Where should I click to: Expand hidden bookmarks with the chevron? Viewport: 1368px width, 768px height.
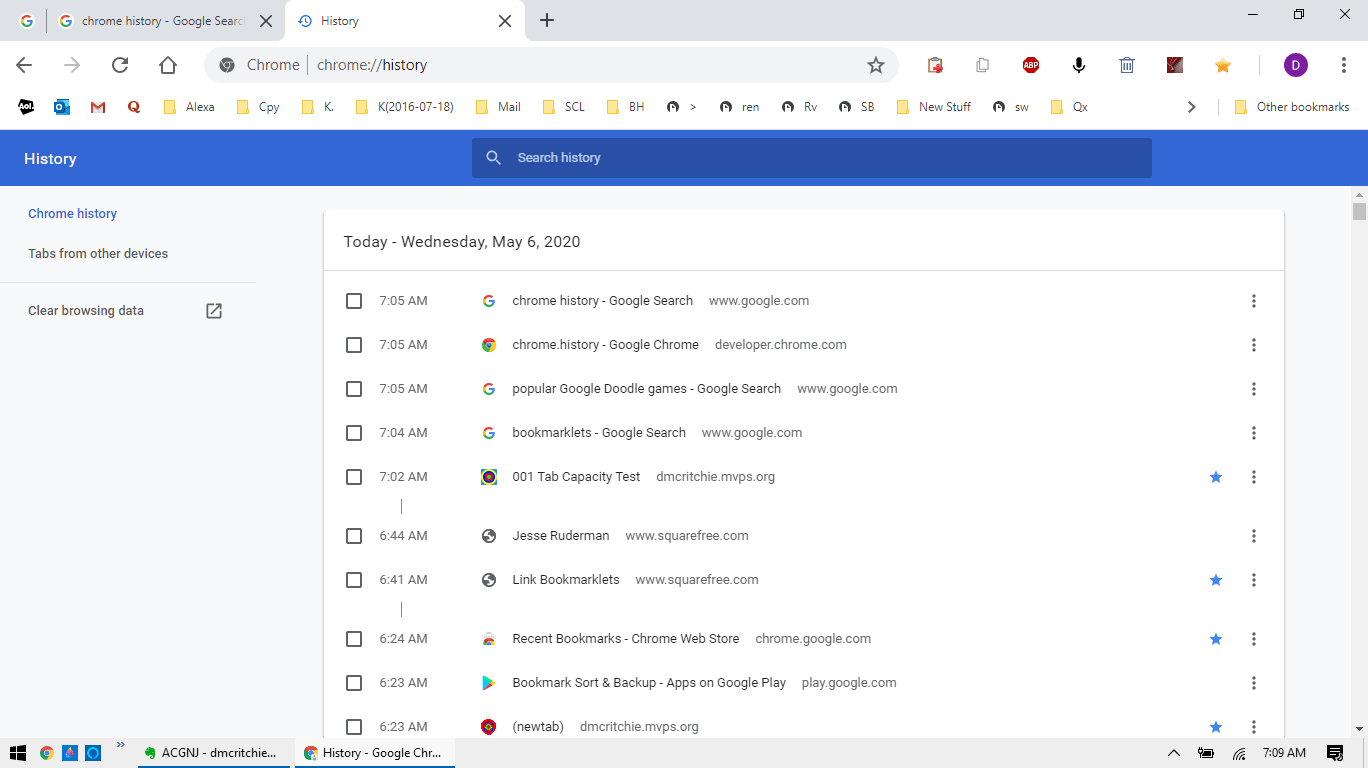pos(1192,106)
